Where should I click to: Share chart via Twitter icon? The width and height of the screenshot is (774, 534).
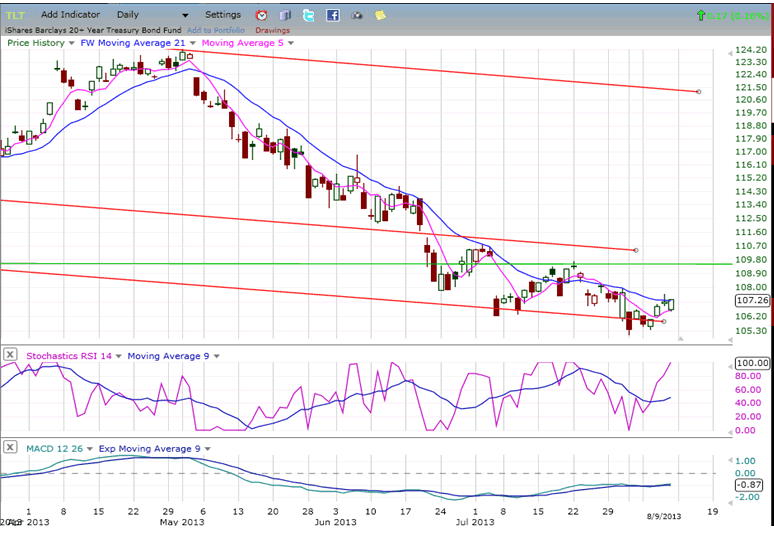tap(308, 15)
